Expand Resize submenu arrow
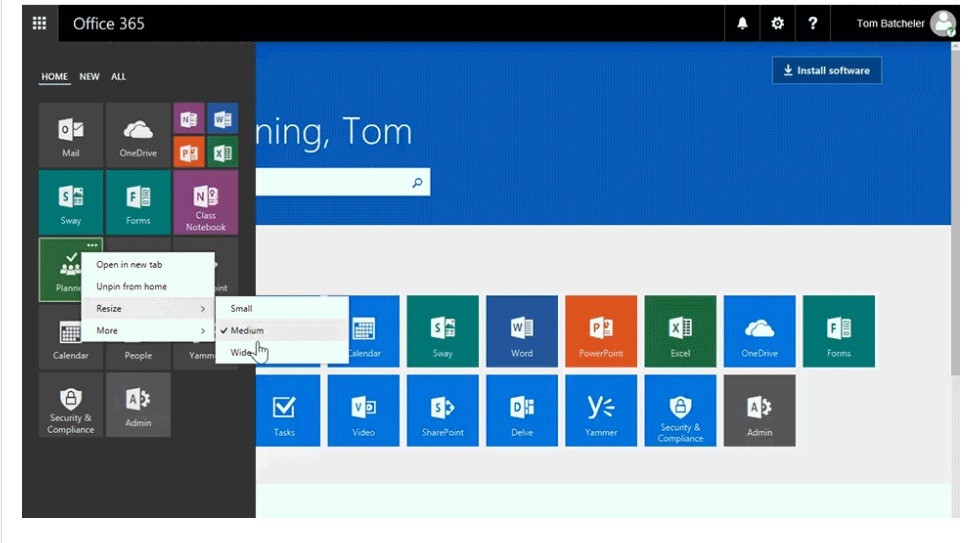 pyautogui.click(x=202, y=308)
